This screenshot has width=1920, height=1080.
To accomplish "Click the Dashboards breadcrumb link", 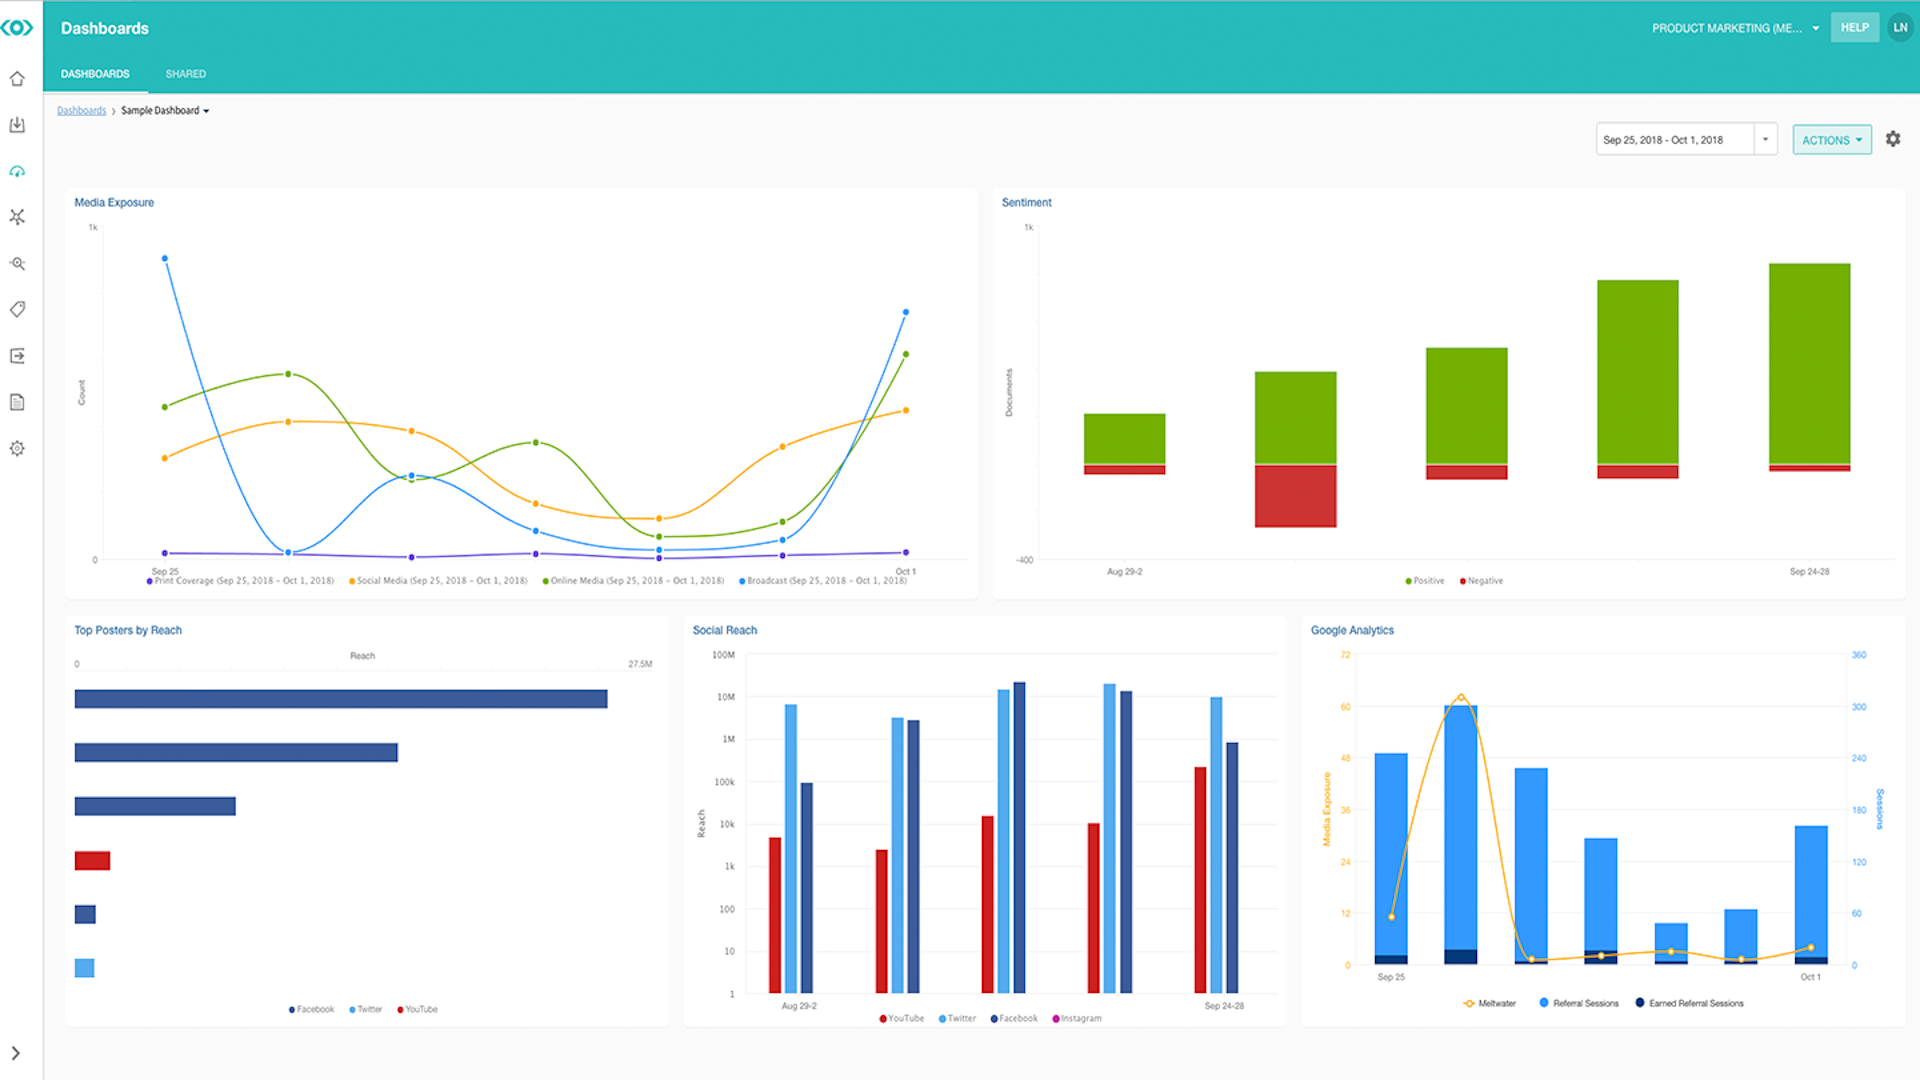I will click(82, 109).
